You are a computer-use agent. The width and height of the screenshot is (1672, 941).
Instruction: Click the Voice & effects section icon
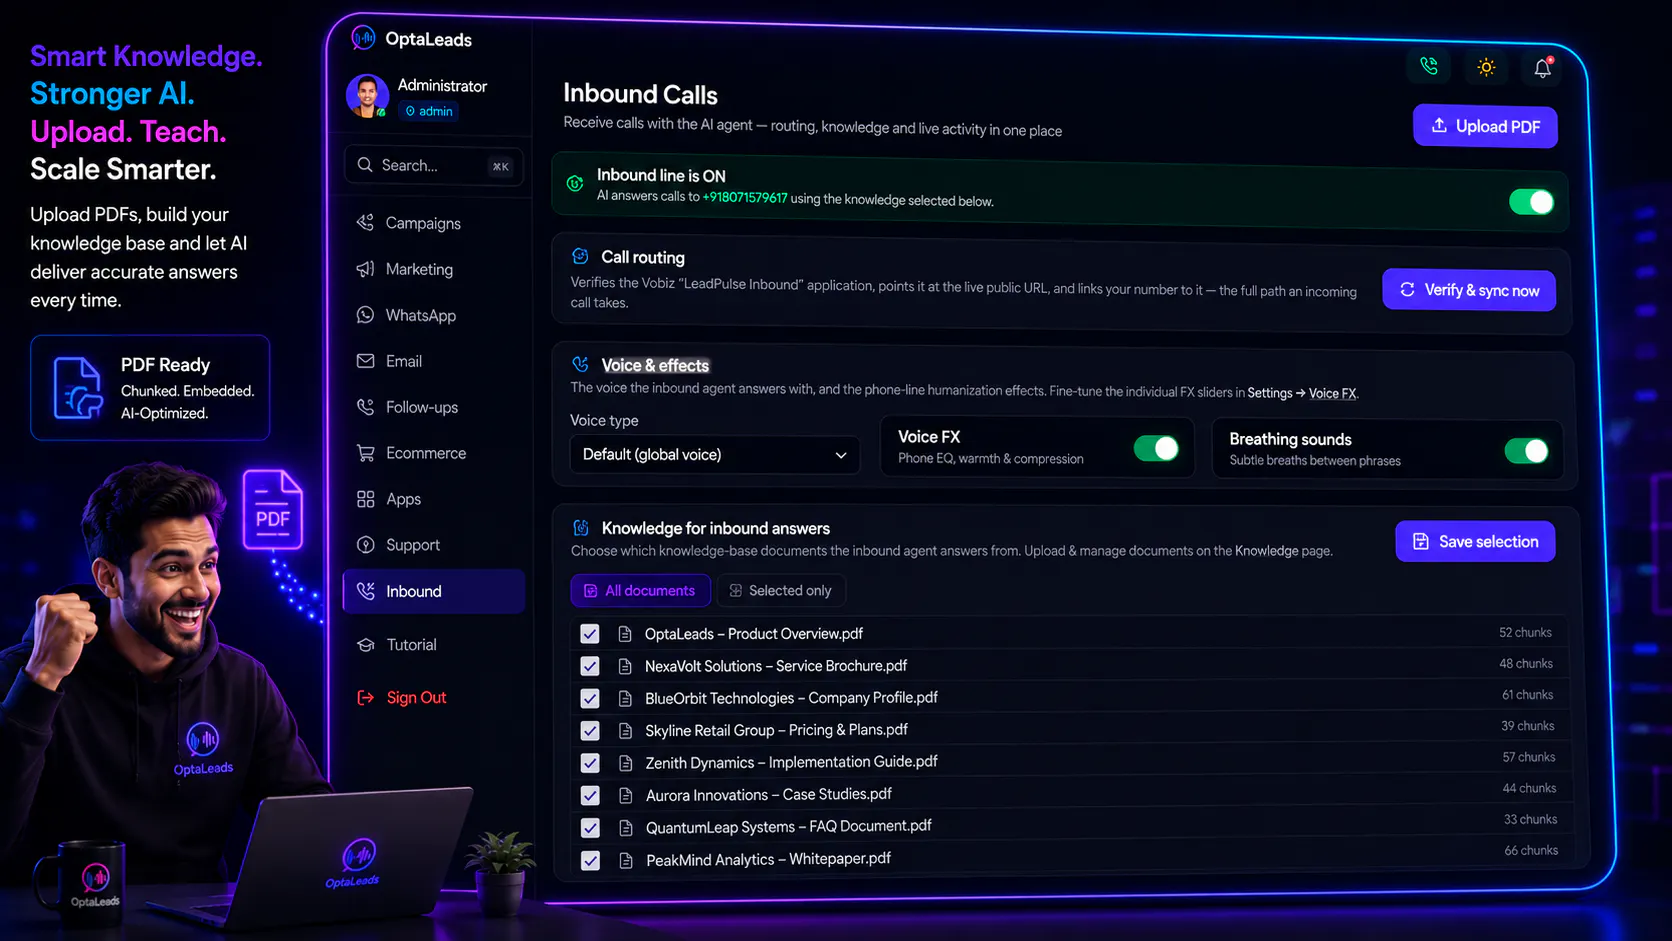click(x=580, y=364)
